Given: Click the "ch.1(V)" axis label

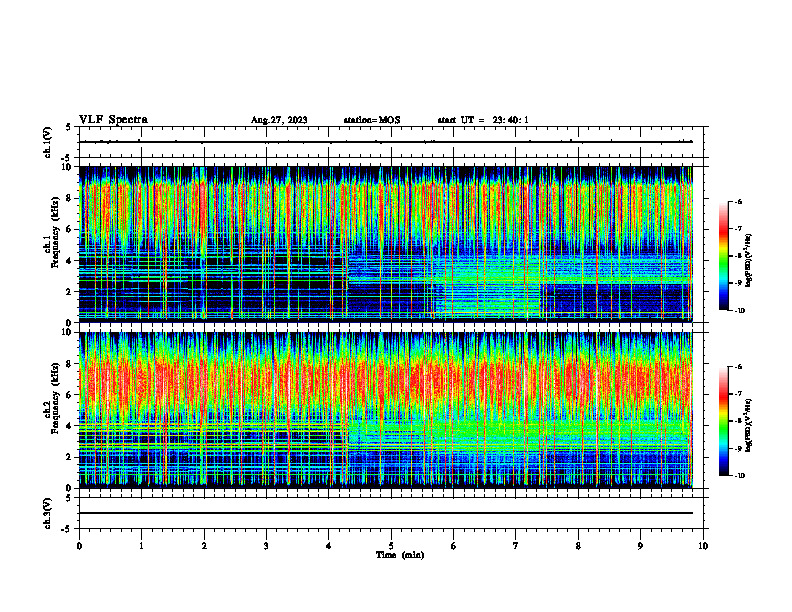Looking at the screenshot, I should [x=48, y=142].
